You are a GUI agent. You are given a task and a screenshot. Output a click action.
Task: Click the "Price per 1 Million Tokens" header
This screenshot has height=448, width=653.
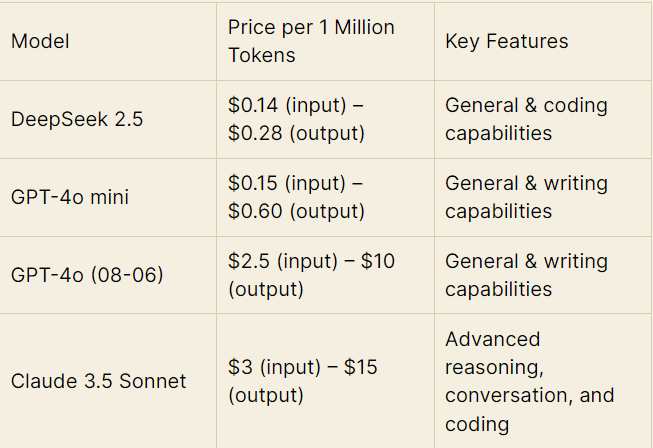[310, 41]
